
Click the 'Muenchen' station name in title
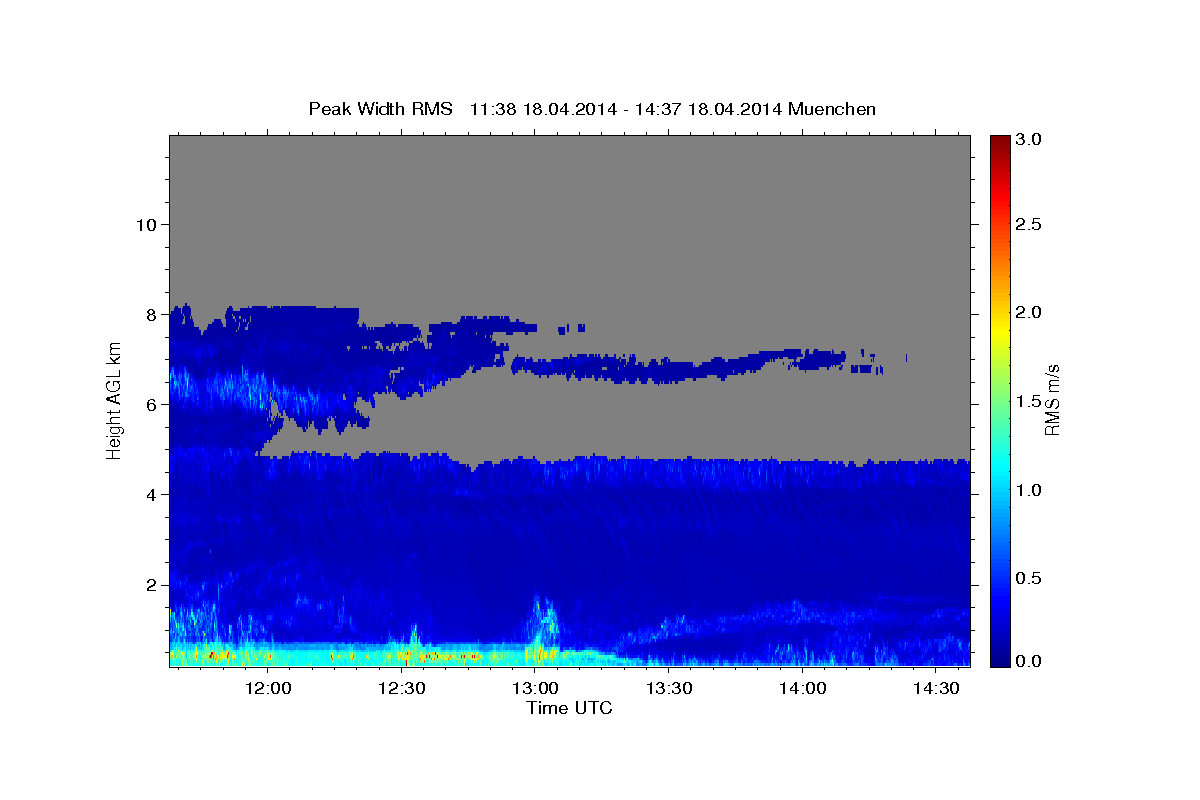(832, 109)
